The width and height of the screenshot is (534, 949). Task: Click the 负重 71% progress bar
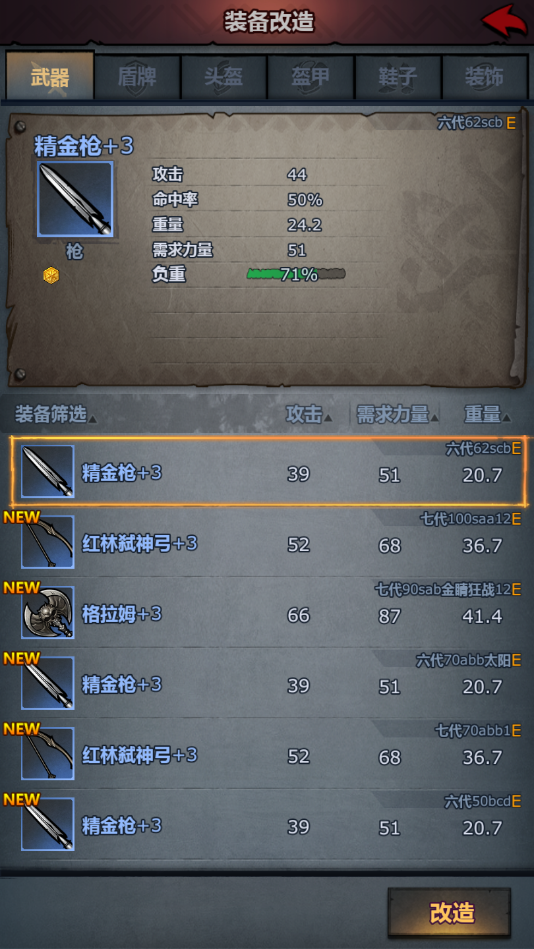(x=296, y=275)
